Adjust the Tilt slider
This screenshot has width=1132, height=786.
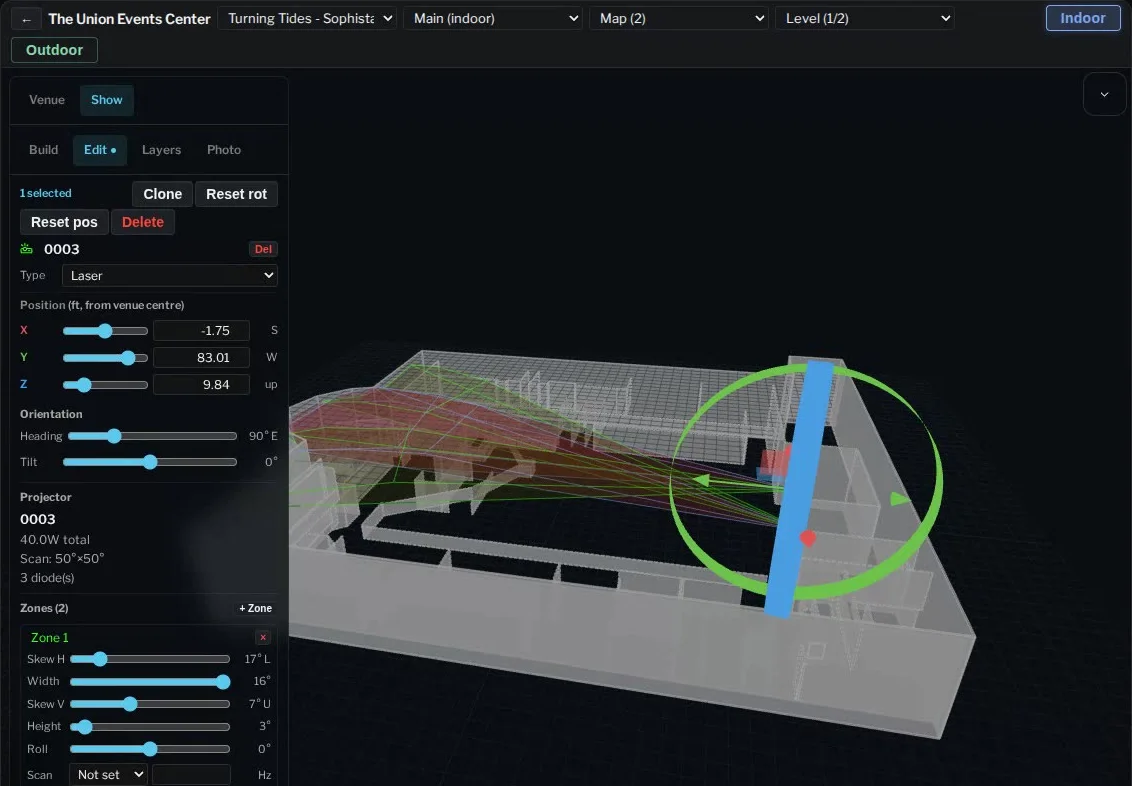pyautogui.click(x=150, y=462)
